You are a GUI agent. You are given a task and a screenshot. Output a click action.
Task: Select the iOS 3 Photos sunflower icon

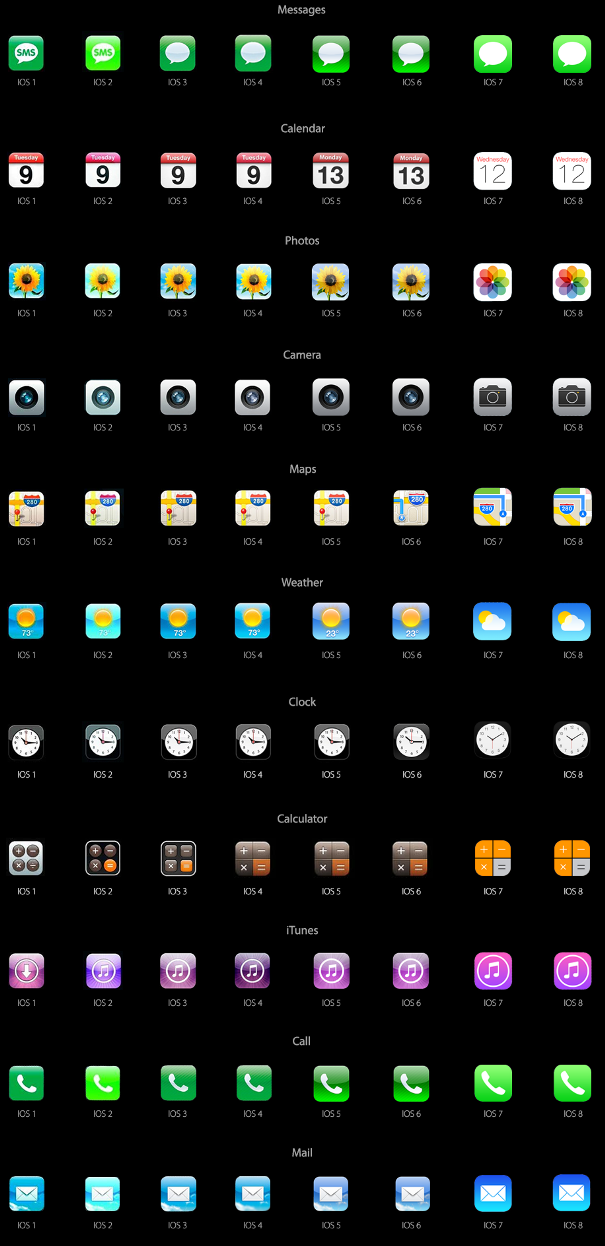click(x=178, y=283)
